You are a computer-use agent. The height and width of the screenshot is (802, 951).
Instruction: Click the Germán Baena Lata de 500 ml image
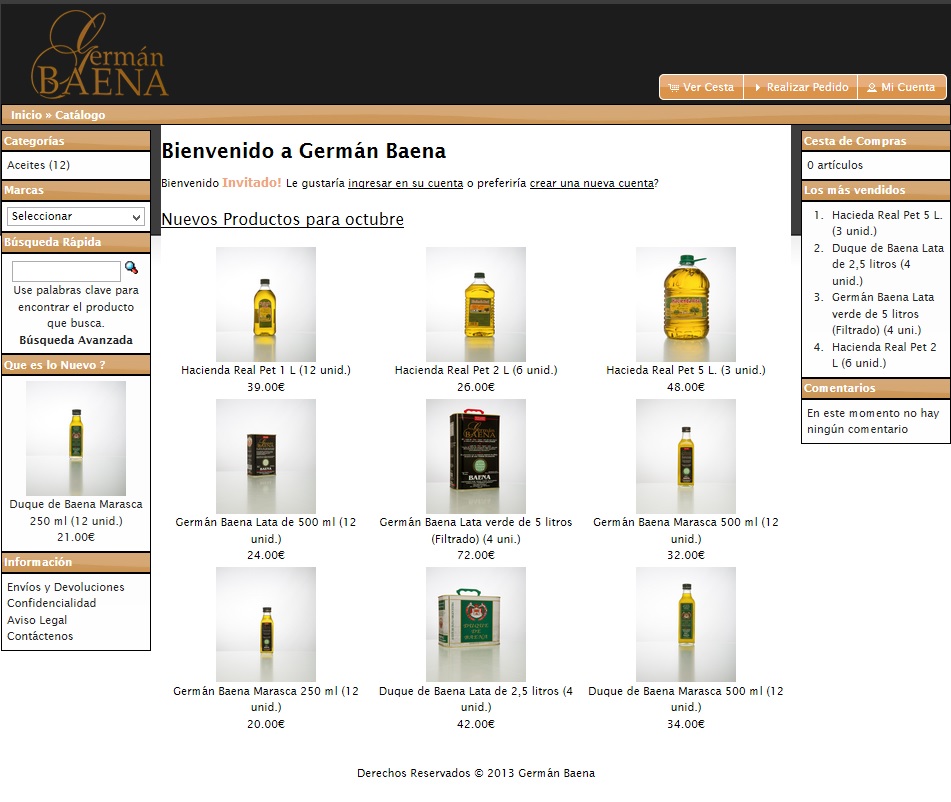pos(266,456)
